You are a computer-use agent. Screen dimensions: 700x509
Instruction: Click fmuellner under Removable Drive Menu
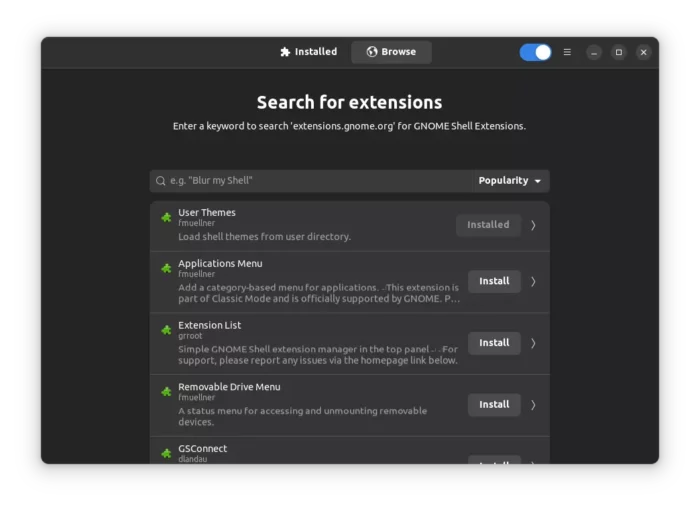point(196,397)
